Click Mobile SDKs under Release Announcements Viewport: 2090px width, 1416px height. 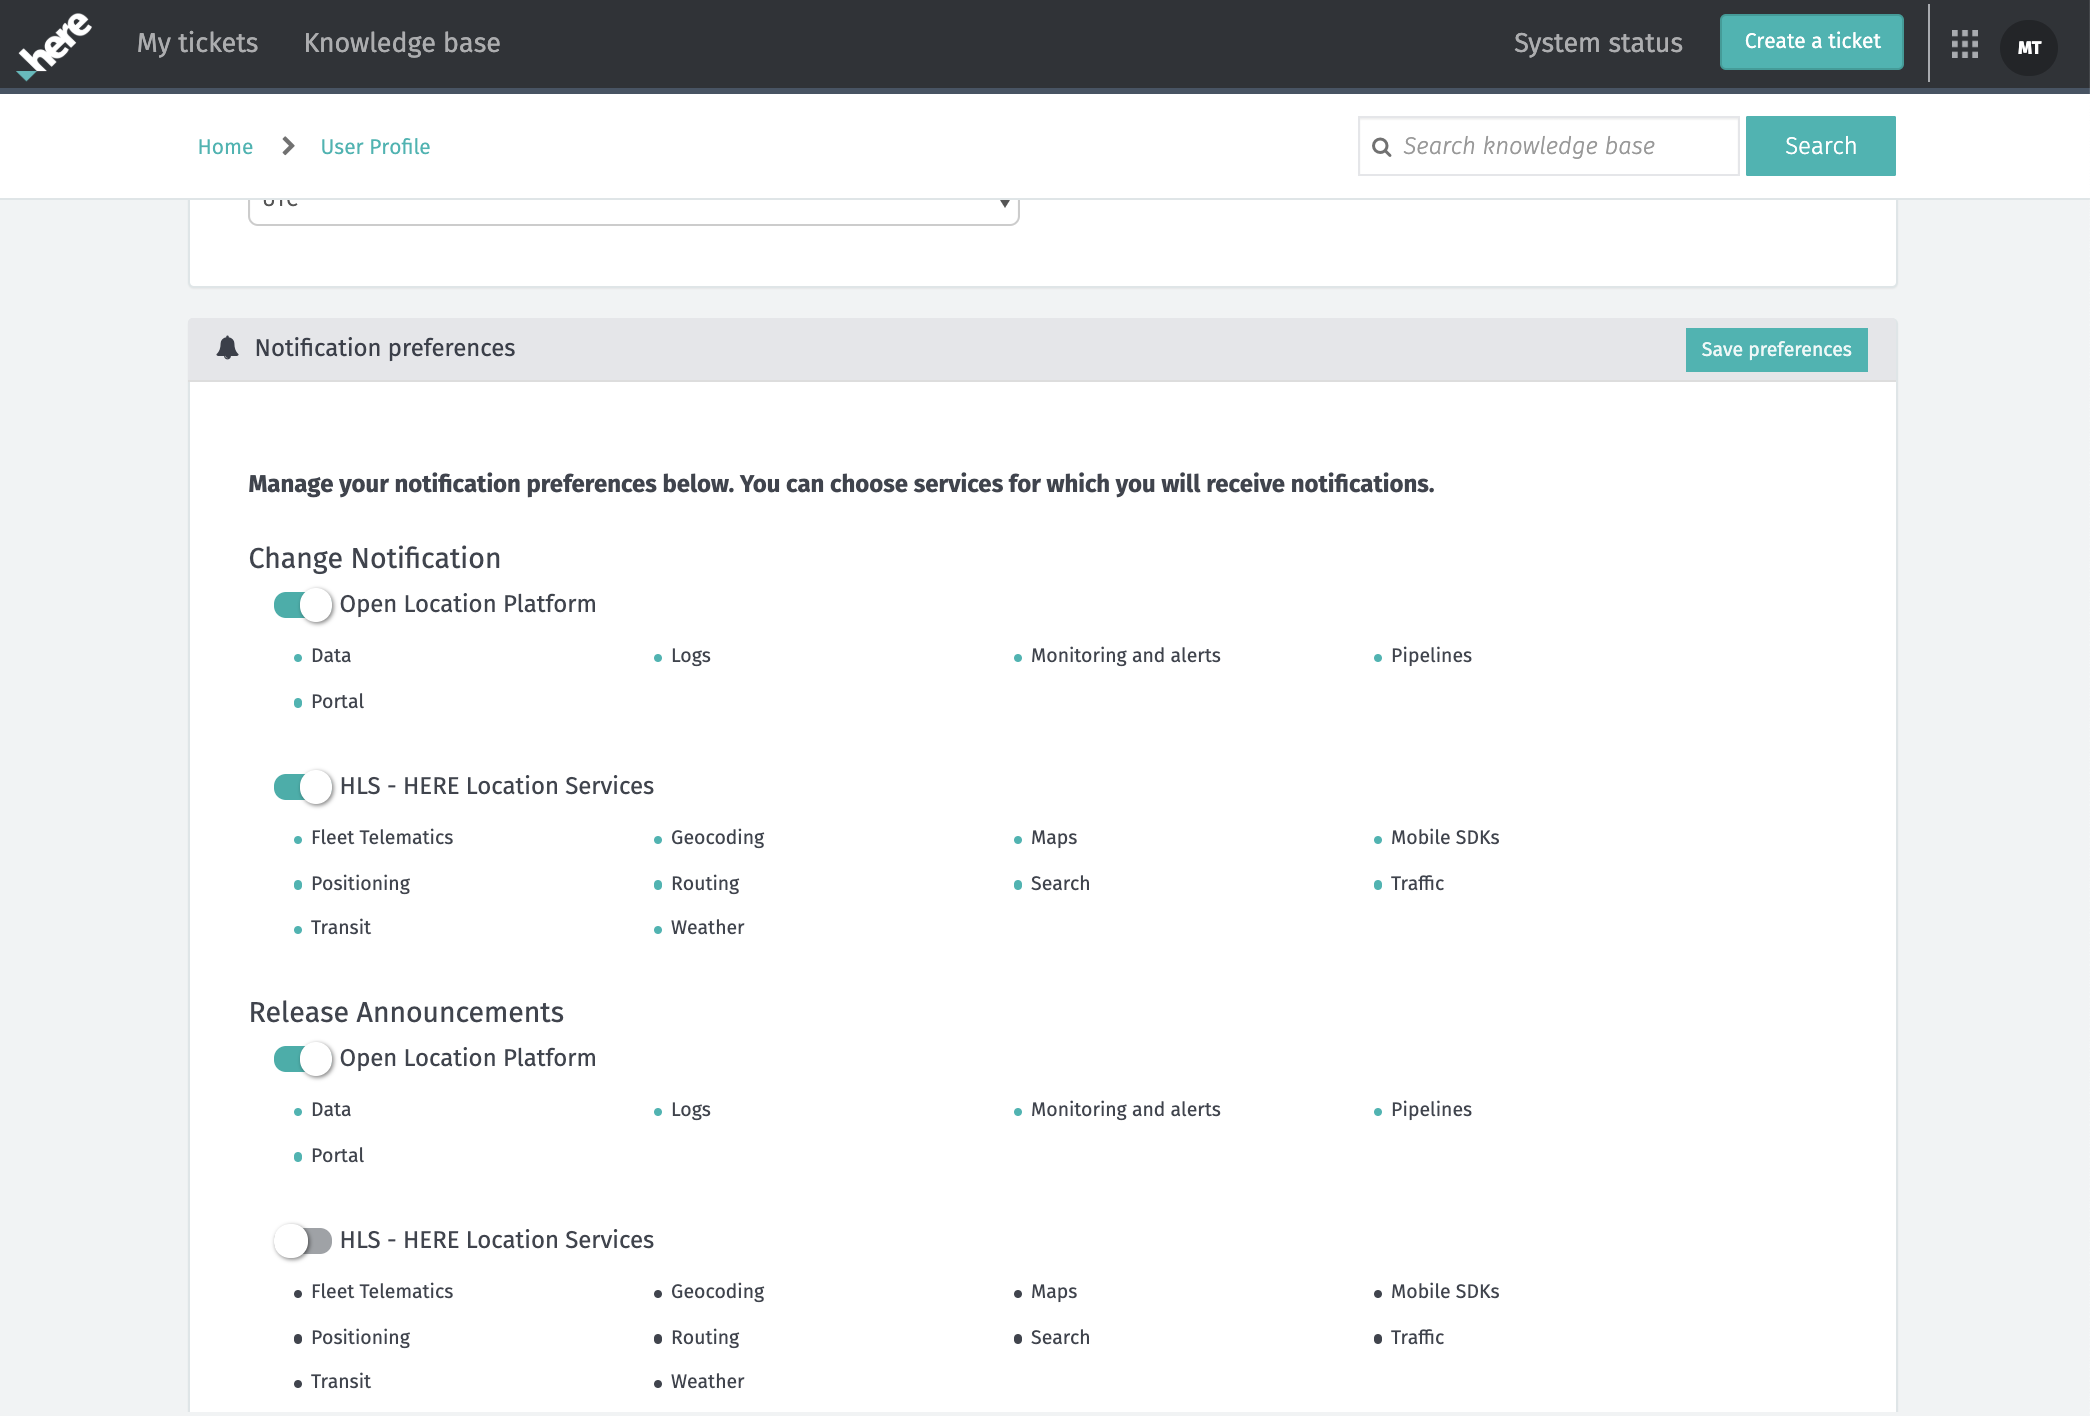(x=1445, y=1292)
